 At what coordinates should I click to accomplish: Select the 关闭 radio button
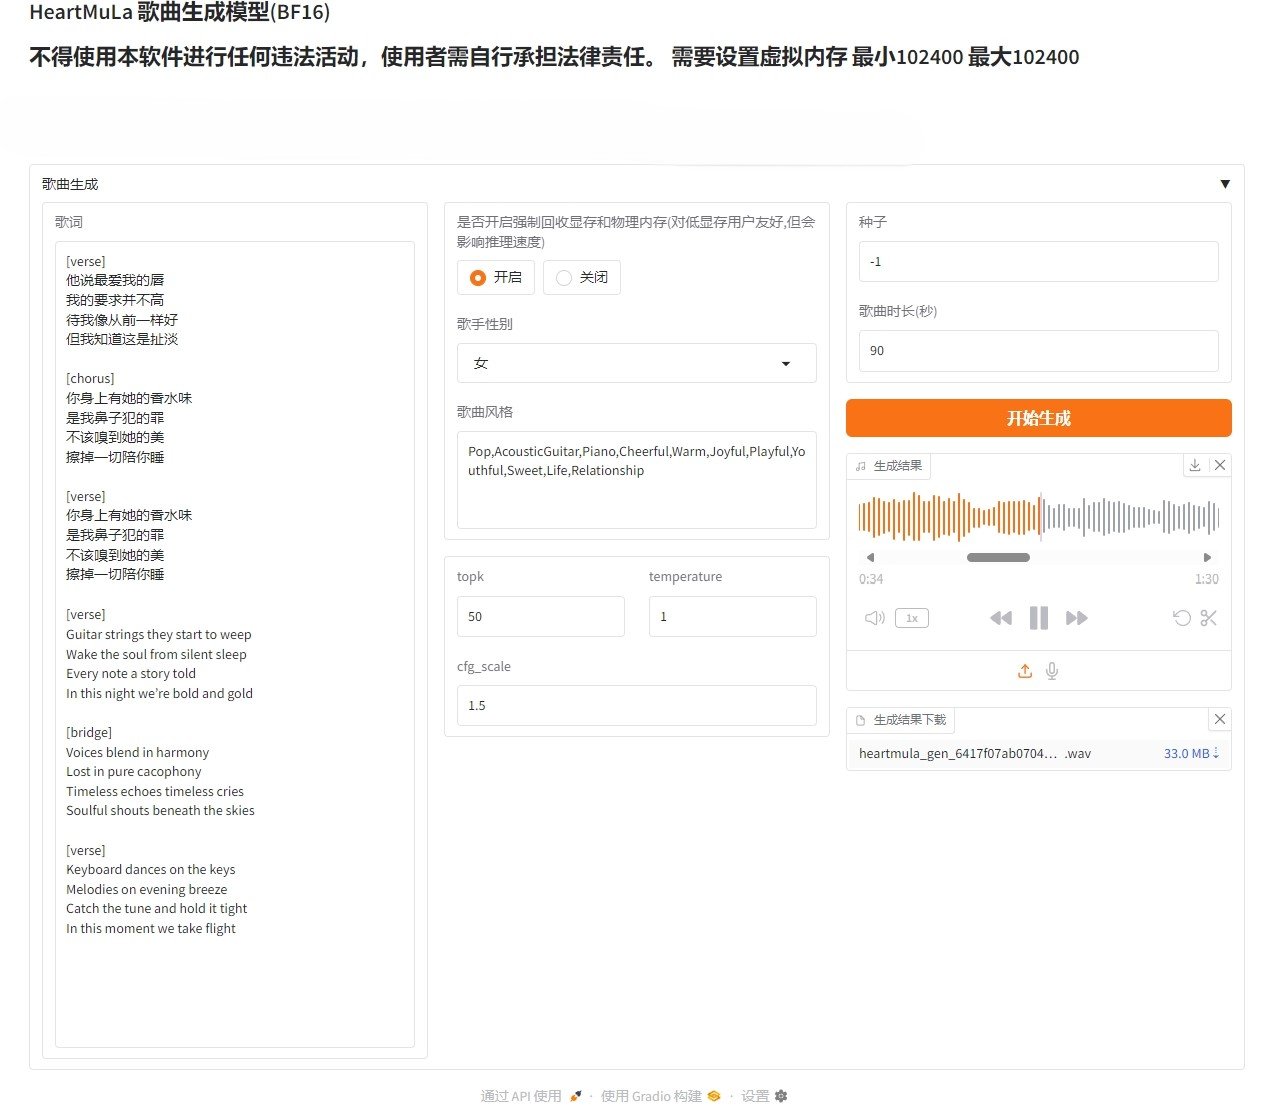[563, 277]
